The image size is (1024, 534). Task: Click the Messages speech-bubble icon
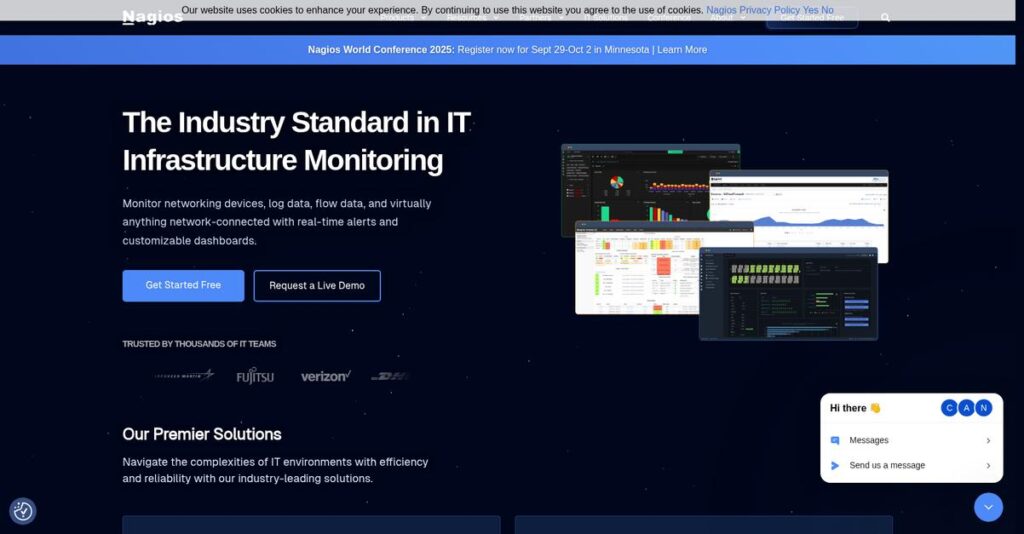pos(835,441)
